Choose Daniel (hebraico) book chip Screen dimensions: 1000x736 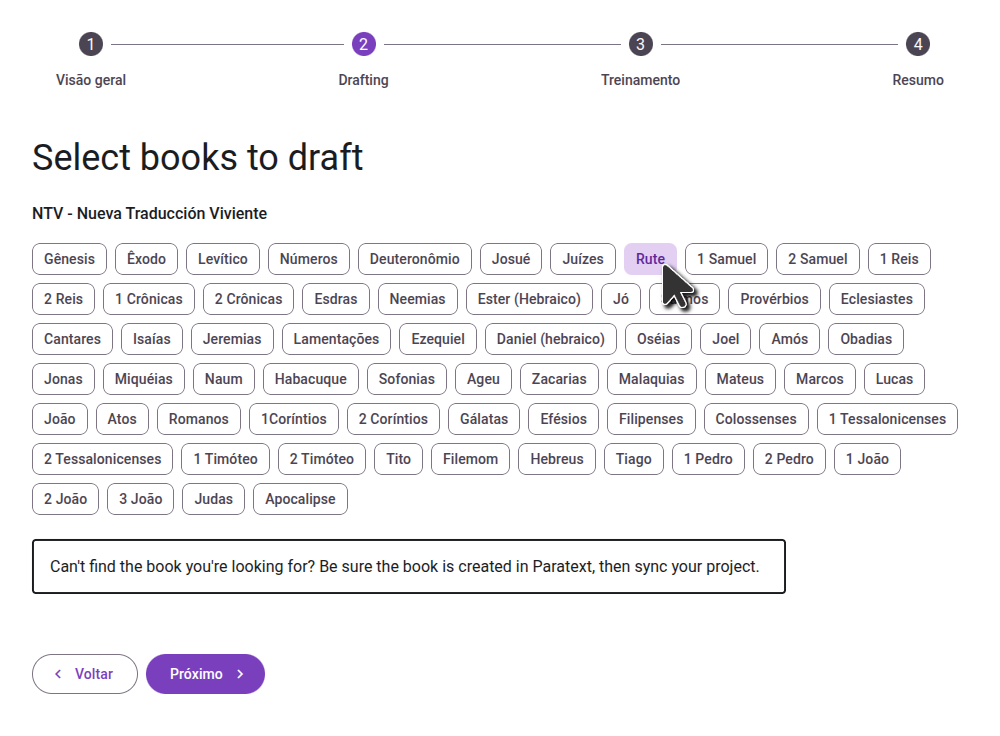tap(550, 339)
